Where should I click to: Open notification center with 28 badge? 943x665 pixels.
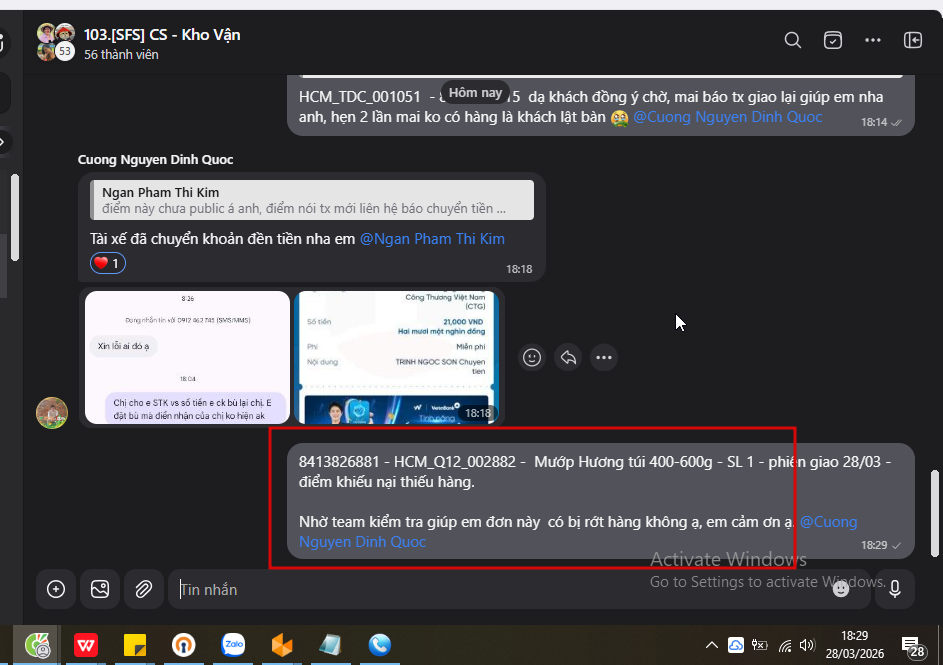(x=912, y=647)
